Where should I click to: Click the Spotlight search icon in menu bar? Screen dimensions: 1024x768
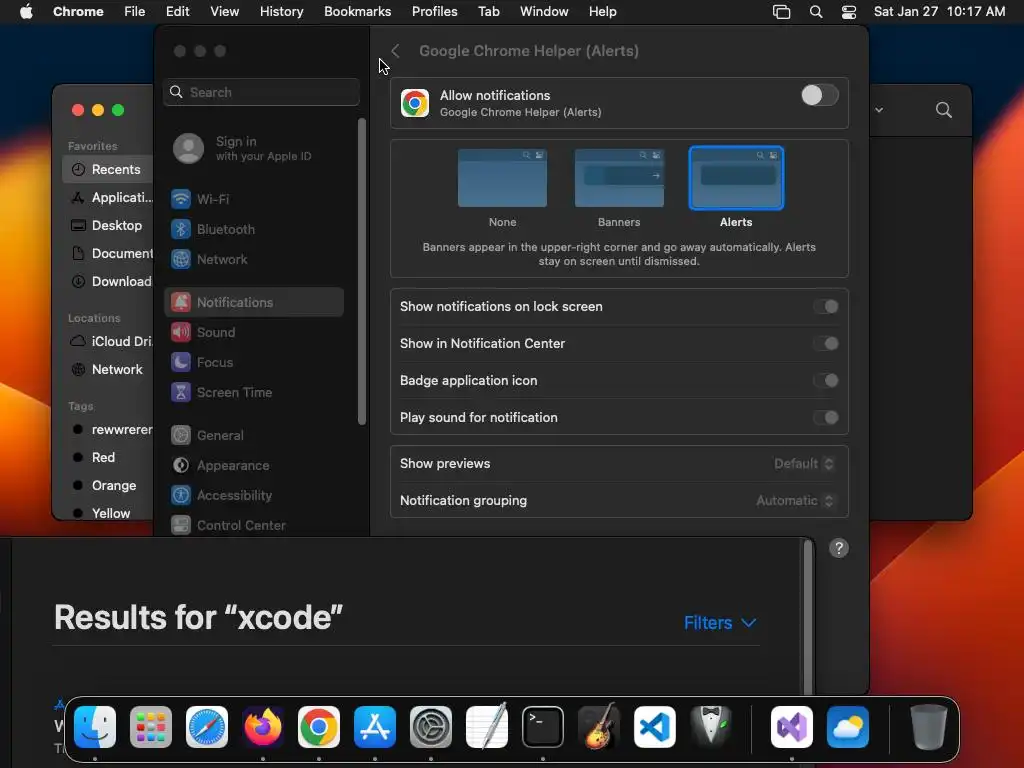(x=816, y=12)
